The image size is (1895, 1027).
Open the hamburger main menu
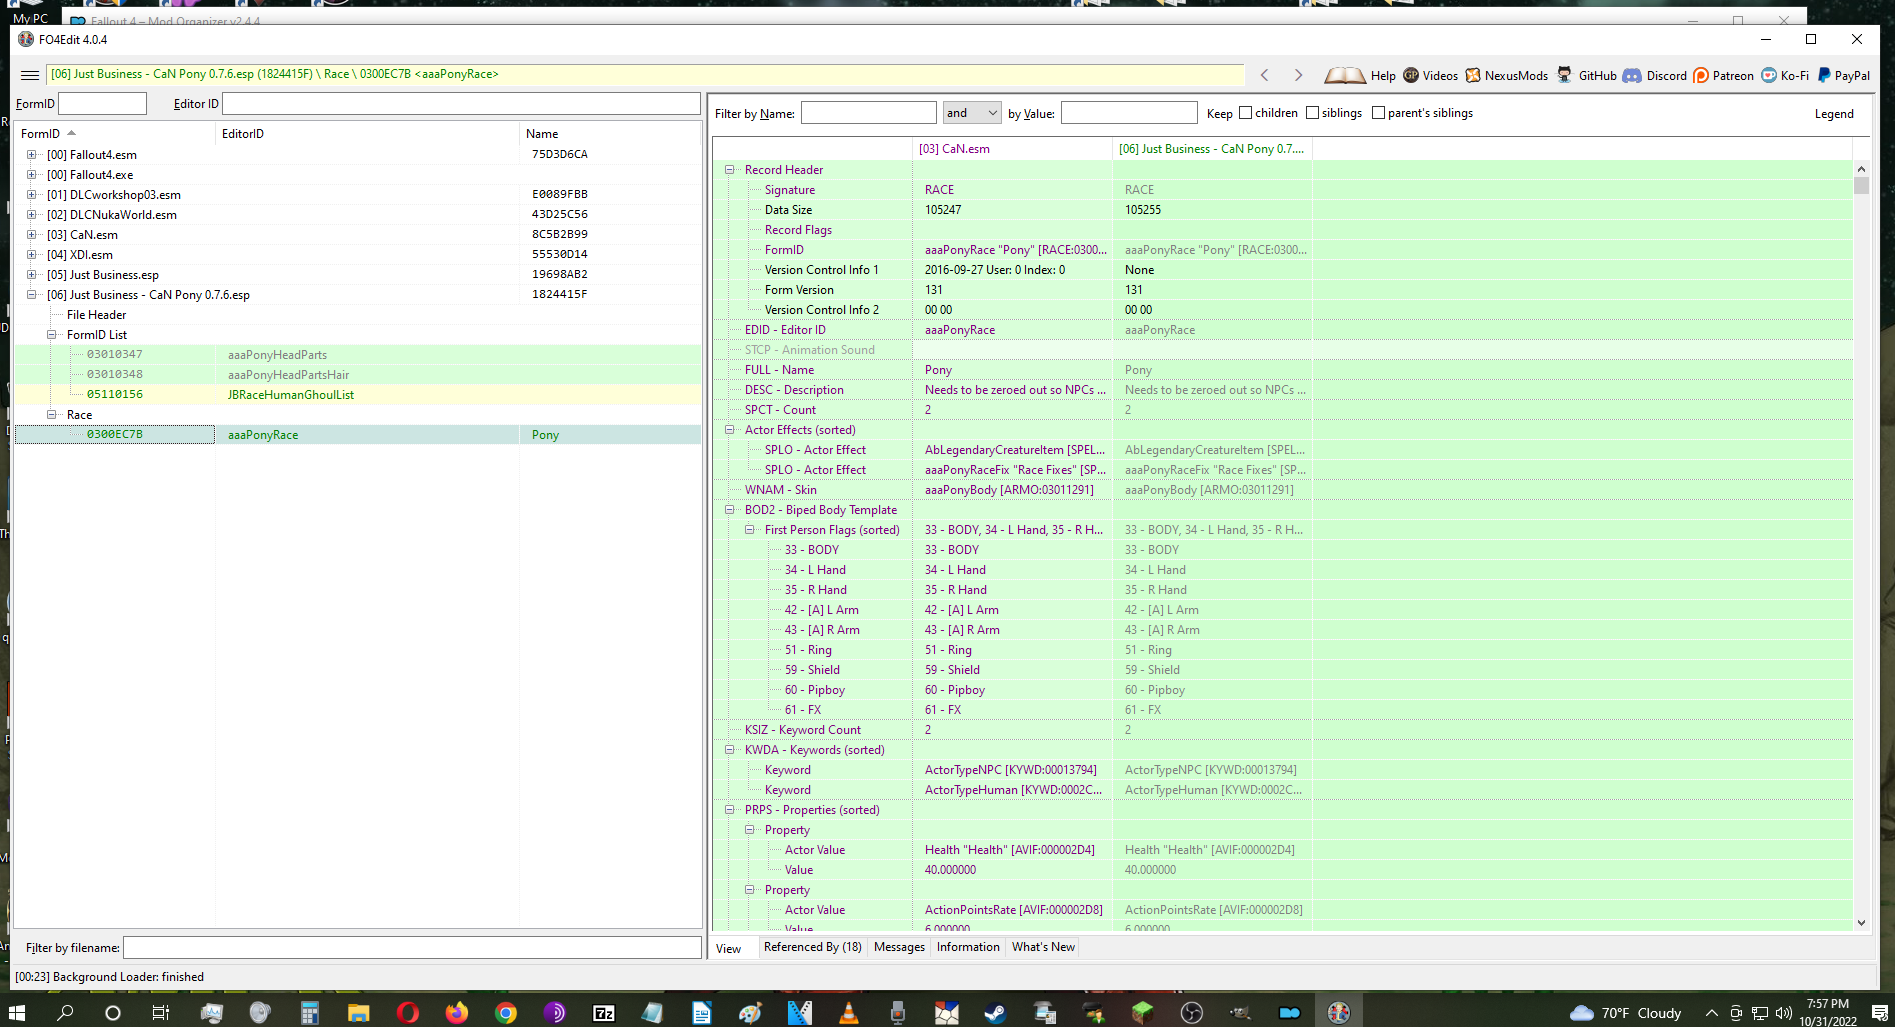pyautogui.click(x=30, y=75)
